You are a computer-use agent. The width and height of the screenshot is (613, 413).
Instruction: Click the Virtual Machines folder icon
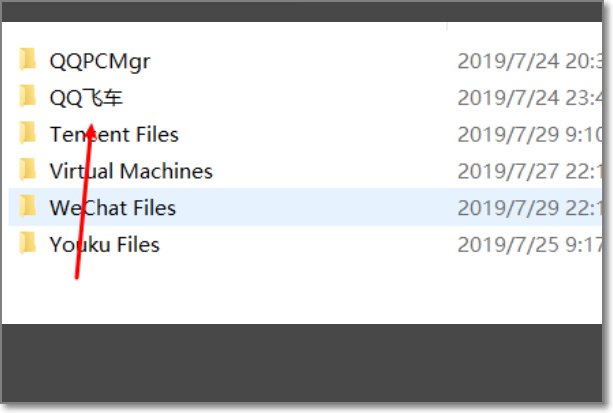pyautogui.click(x=28, y=171)
